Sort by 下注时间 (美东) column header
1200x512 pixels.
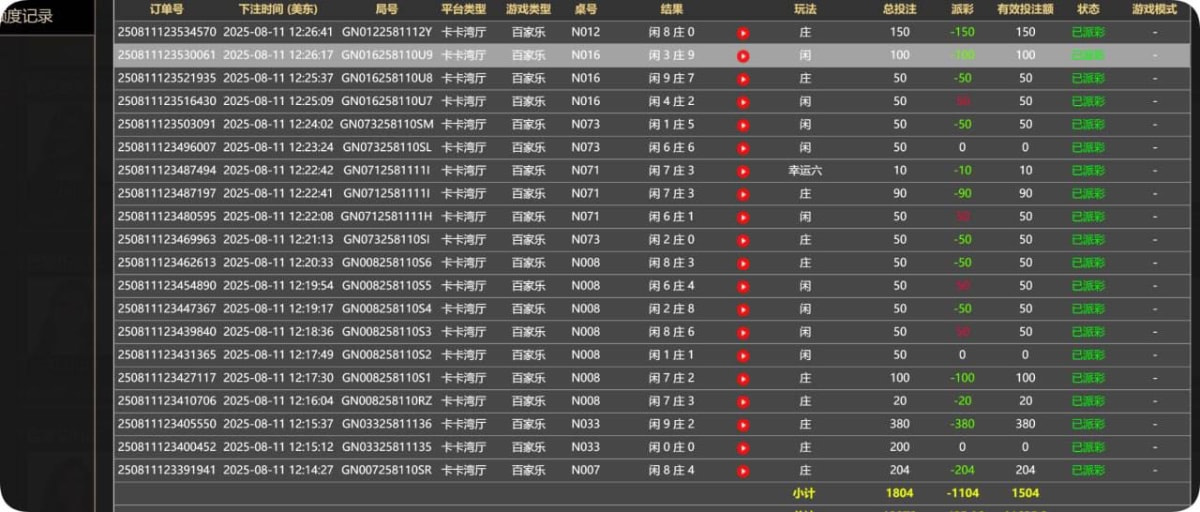point(278,9)
